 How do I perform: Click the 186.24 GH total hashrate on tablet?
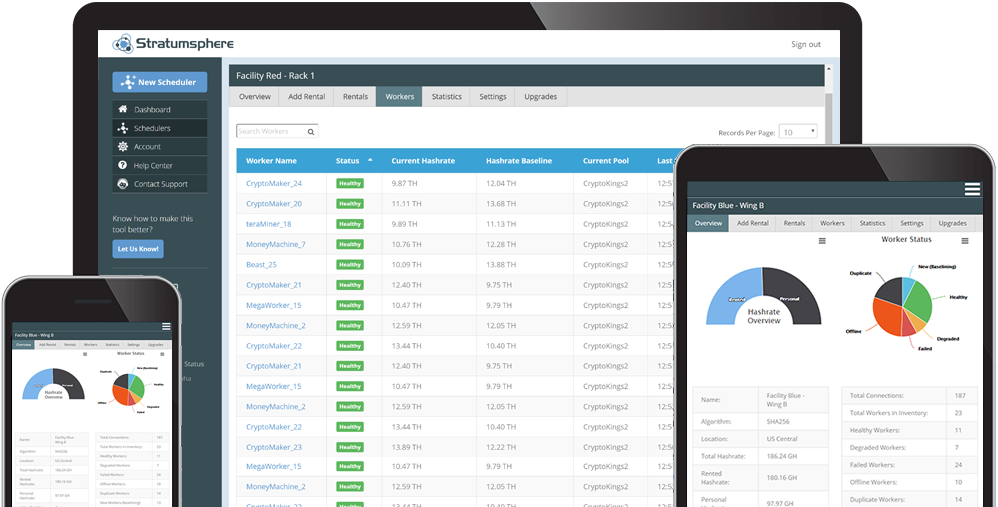[x=782, y=456]
